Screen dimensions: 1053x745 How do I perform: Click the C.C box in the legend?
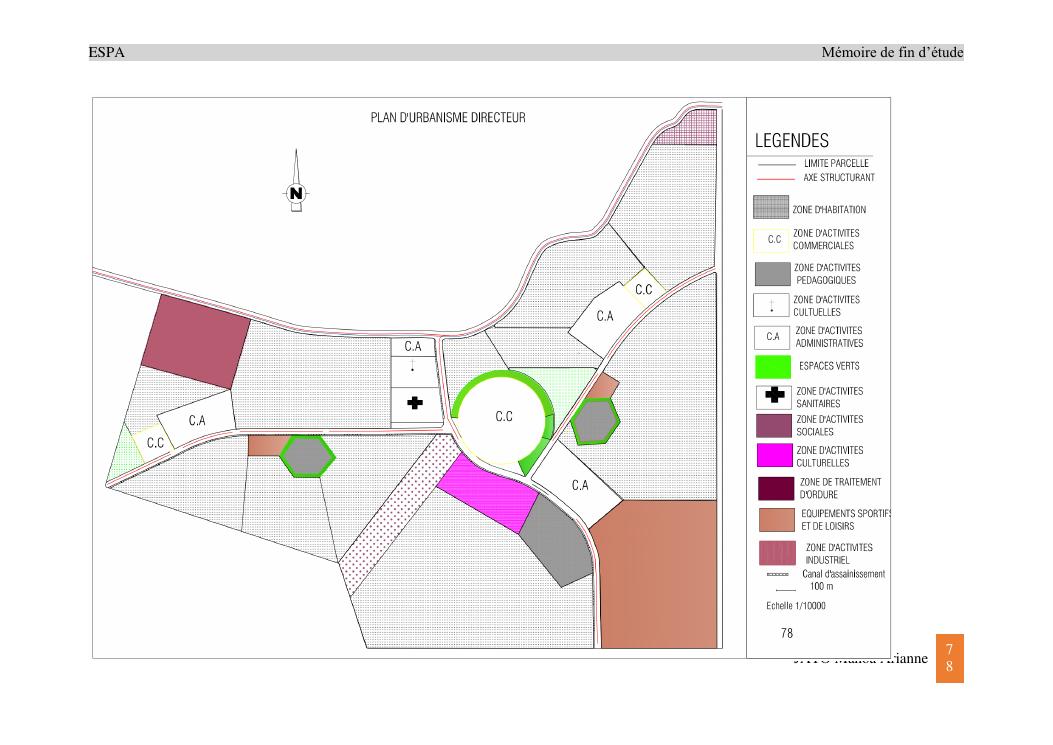(x=772, y=240)
